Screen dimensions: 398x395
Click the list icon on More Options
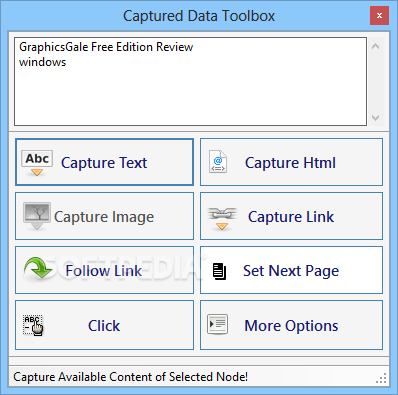point(217,324)
